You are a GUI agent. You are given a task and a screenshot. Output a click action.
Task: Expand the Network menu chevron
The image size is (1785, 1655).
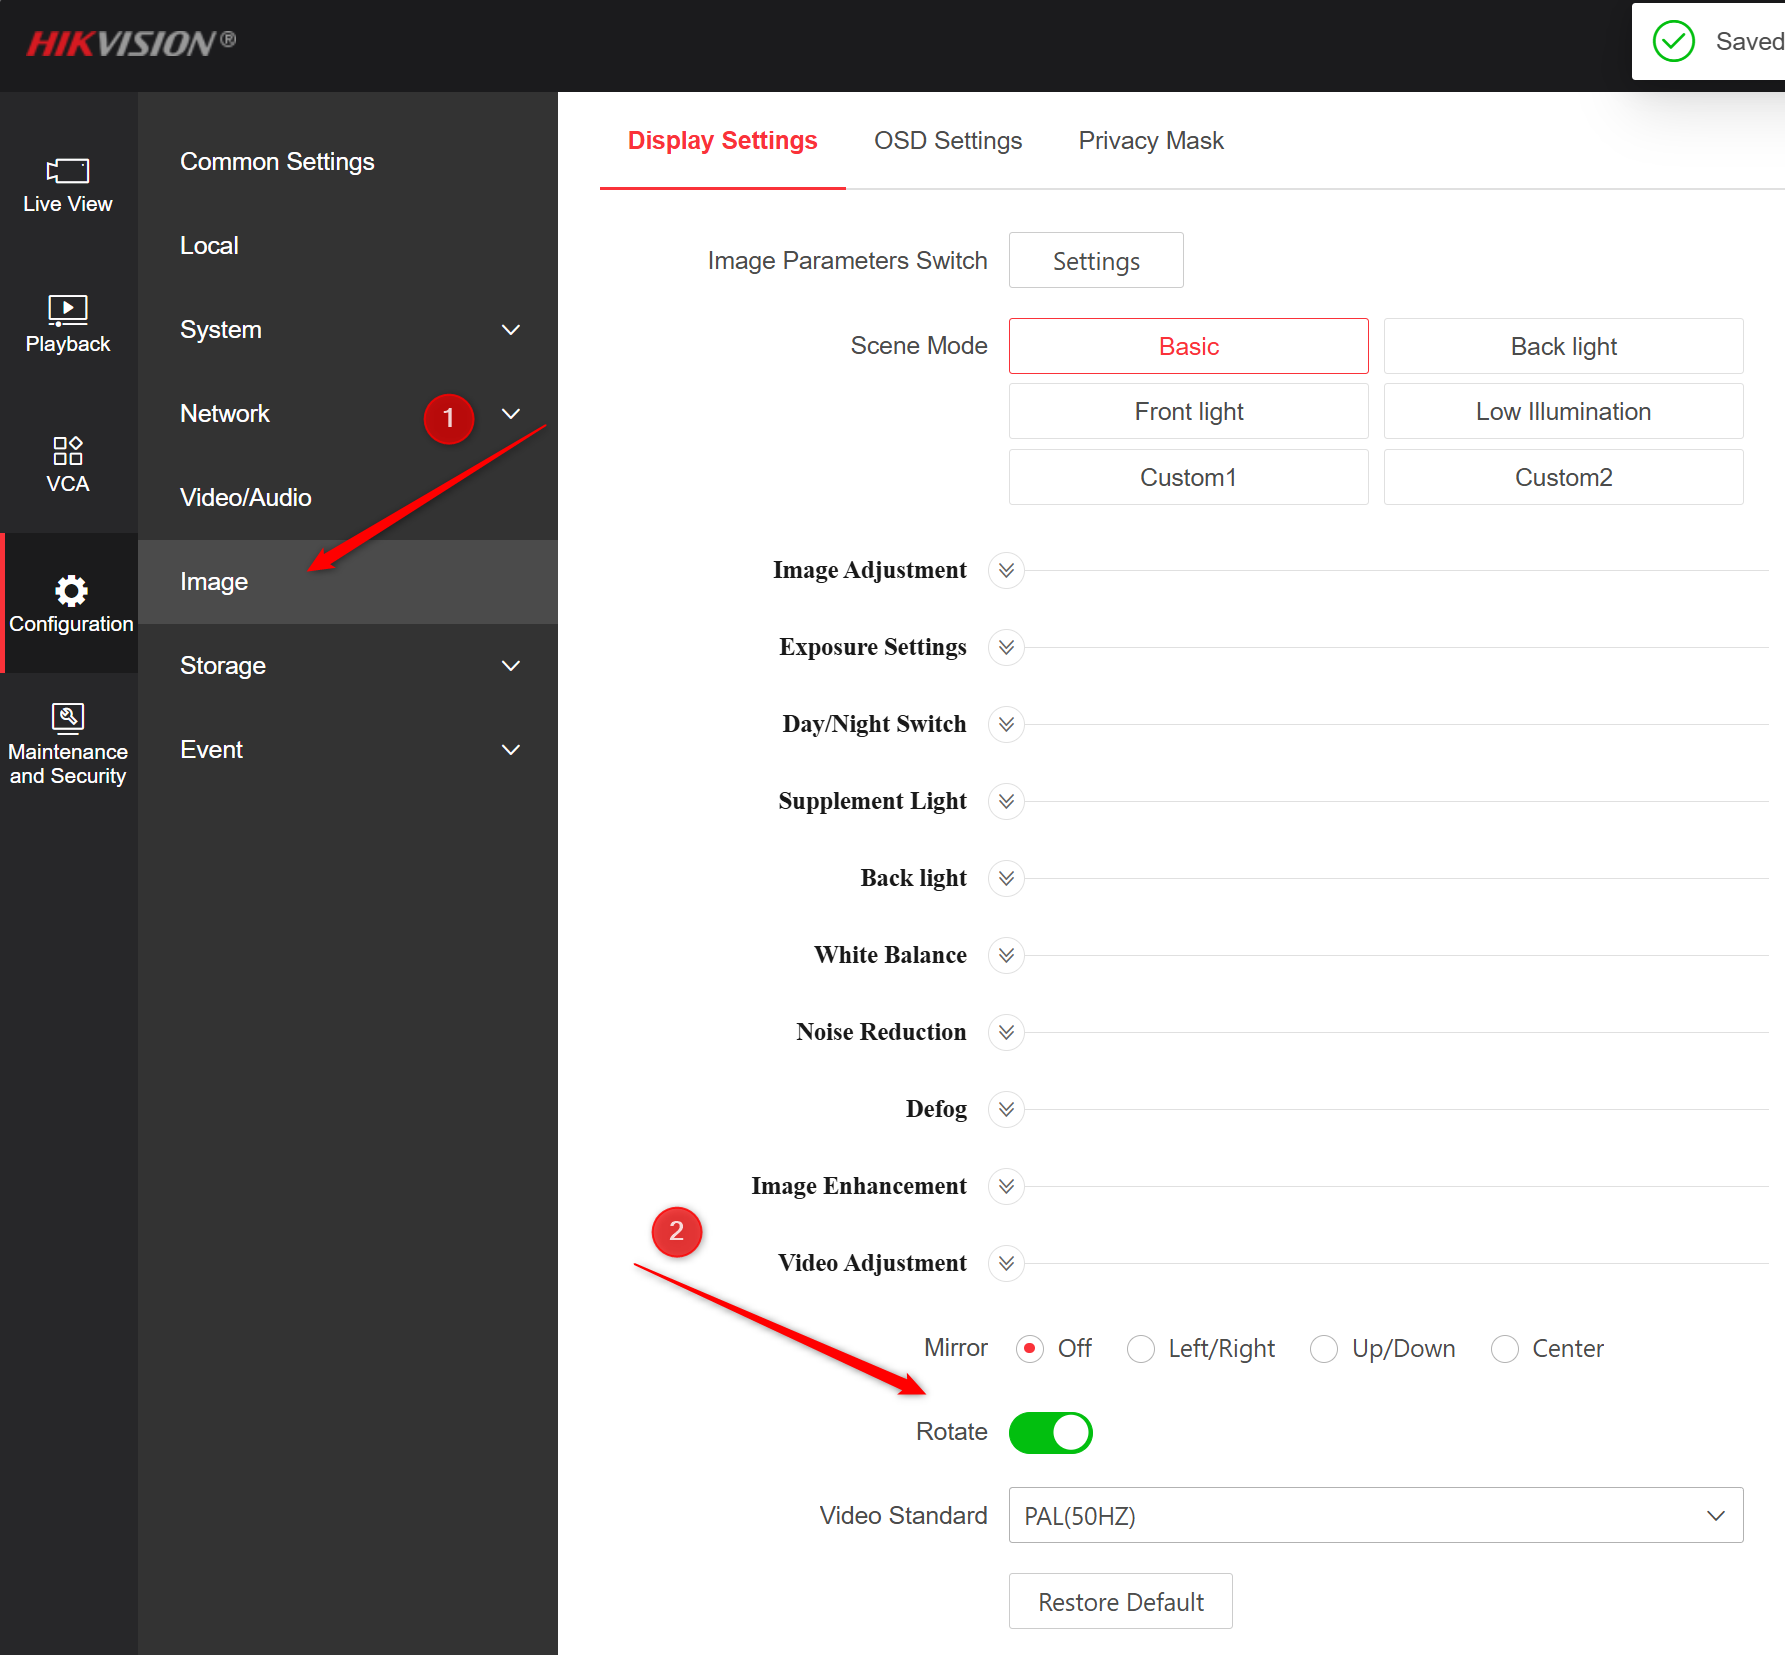[511, 414]
